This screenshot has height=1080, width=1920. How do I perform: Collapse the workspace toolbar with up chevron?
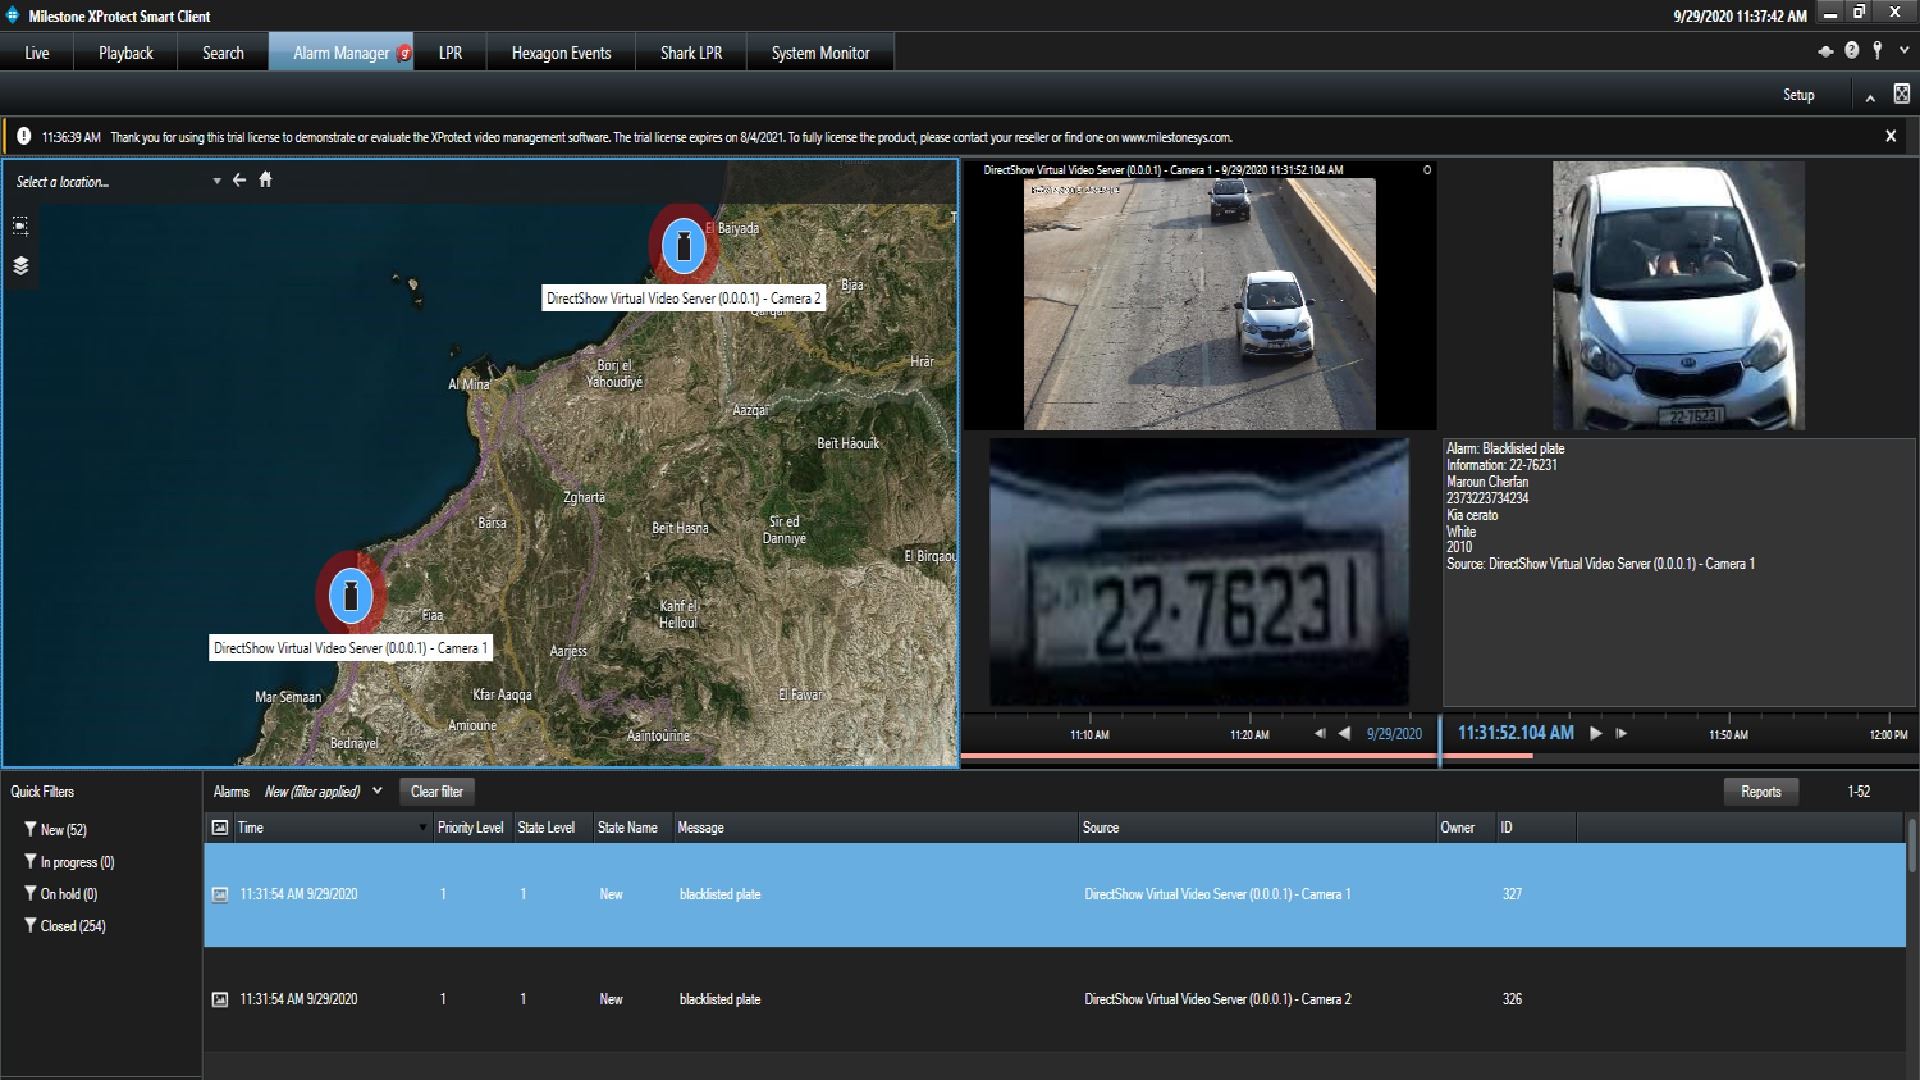(1869, 97)
